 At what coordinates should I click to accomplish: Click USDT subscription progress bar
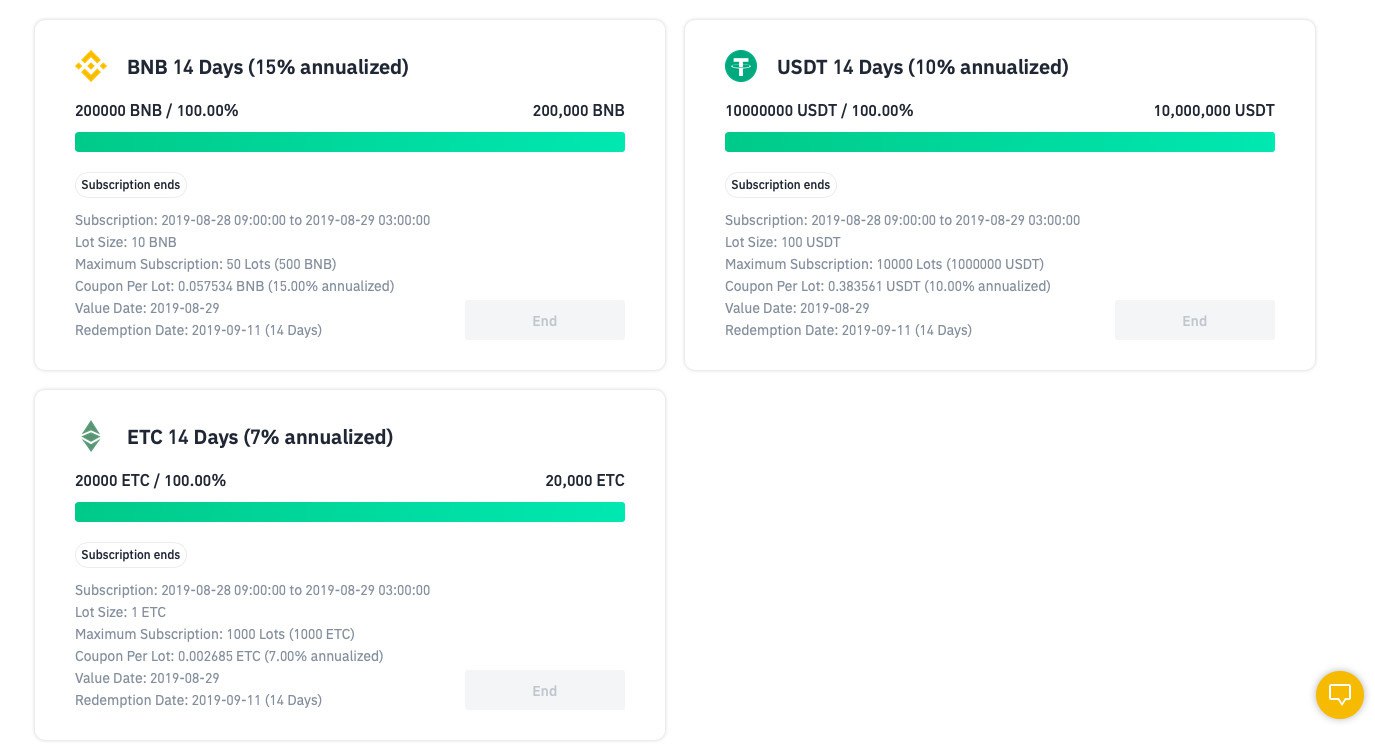pyautogui.click(x=1000, y=142)
